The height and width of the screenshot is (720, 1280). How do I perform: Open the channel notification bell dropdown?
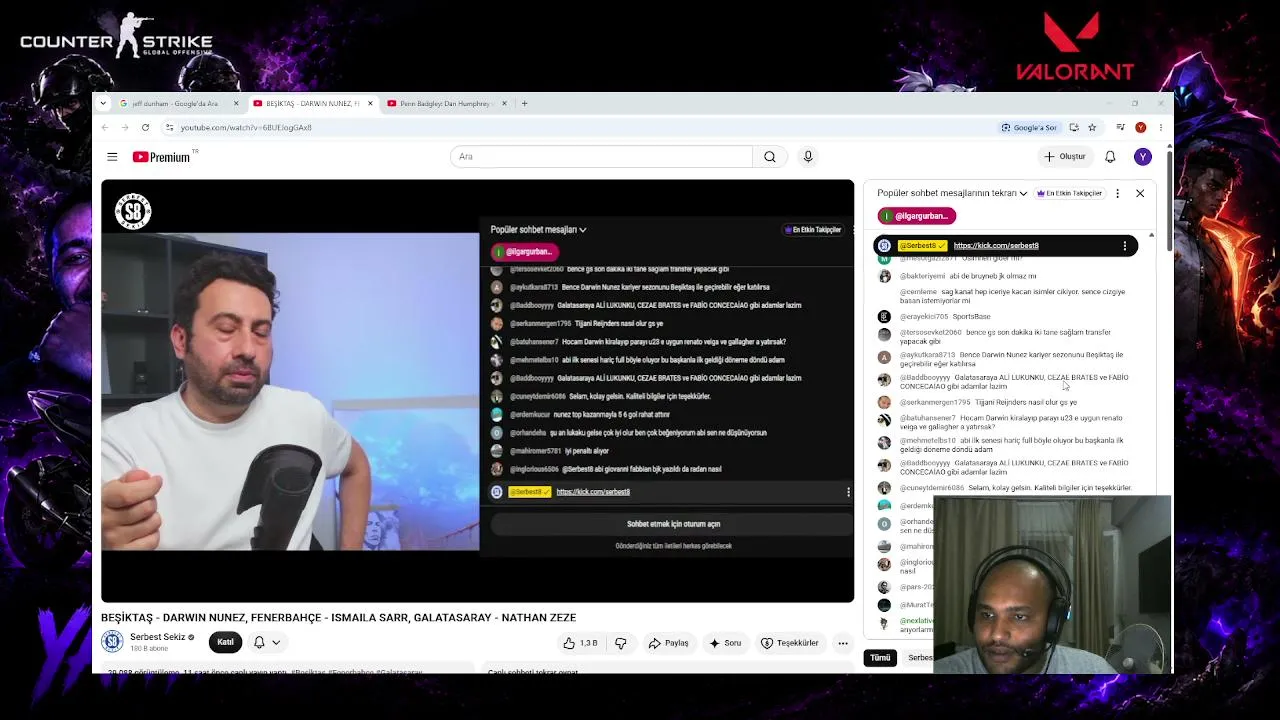266,642
